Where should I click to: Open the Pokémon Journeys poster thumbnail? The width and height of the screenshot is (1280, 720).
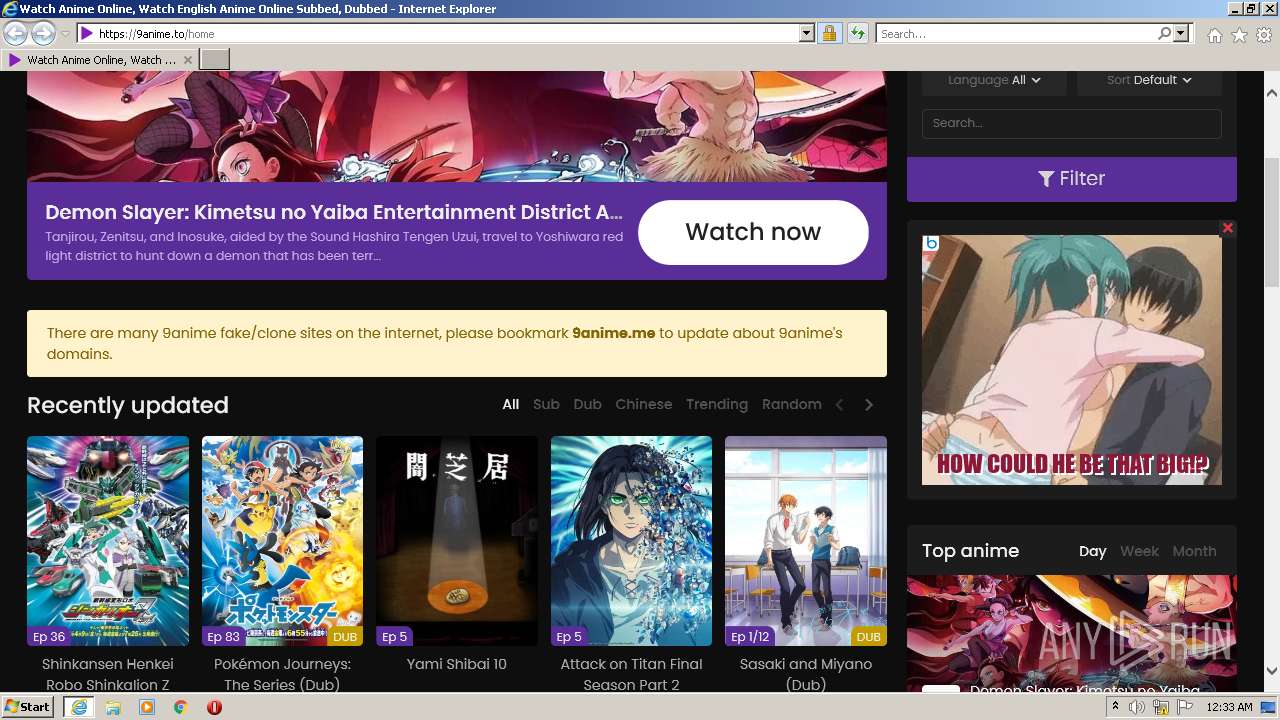(283, 541)
